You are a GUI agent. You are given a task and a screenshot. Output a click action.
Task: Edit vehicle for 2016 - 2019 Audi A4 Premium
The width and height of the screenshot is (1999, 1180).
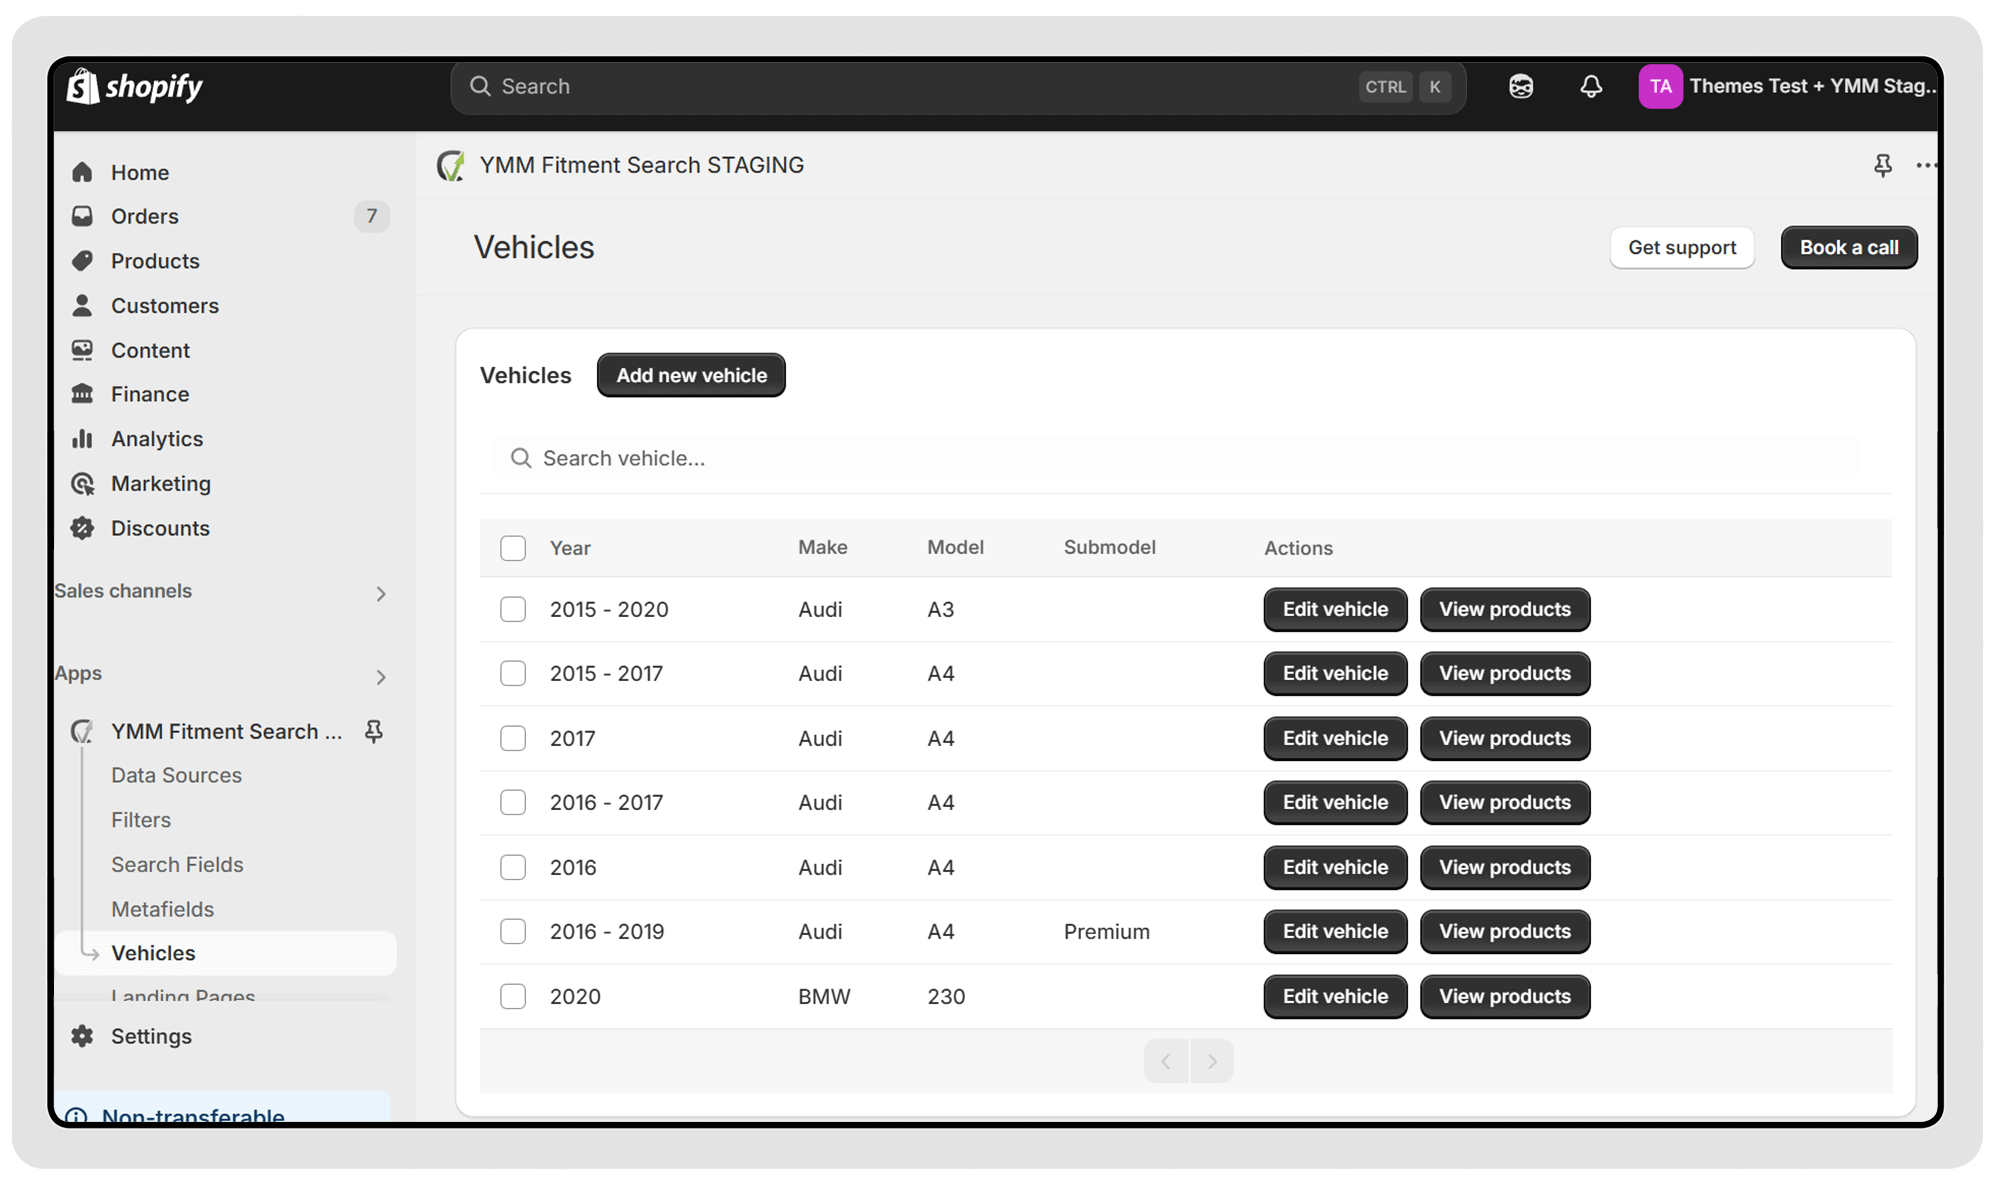[x=1335, y=931]
